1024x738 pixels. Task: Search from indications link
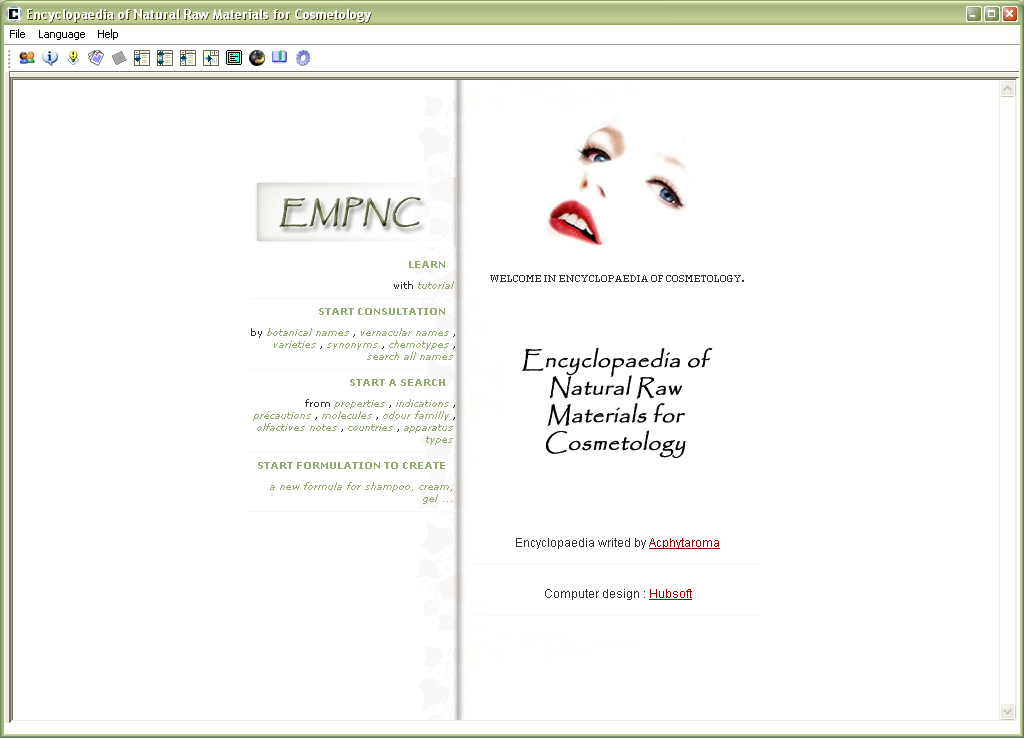point(422,404)
